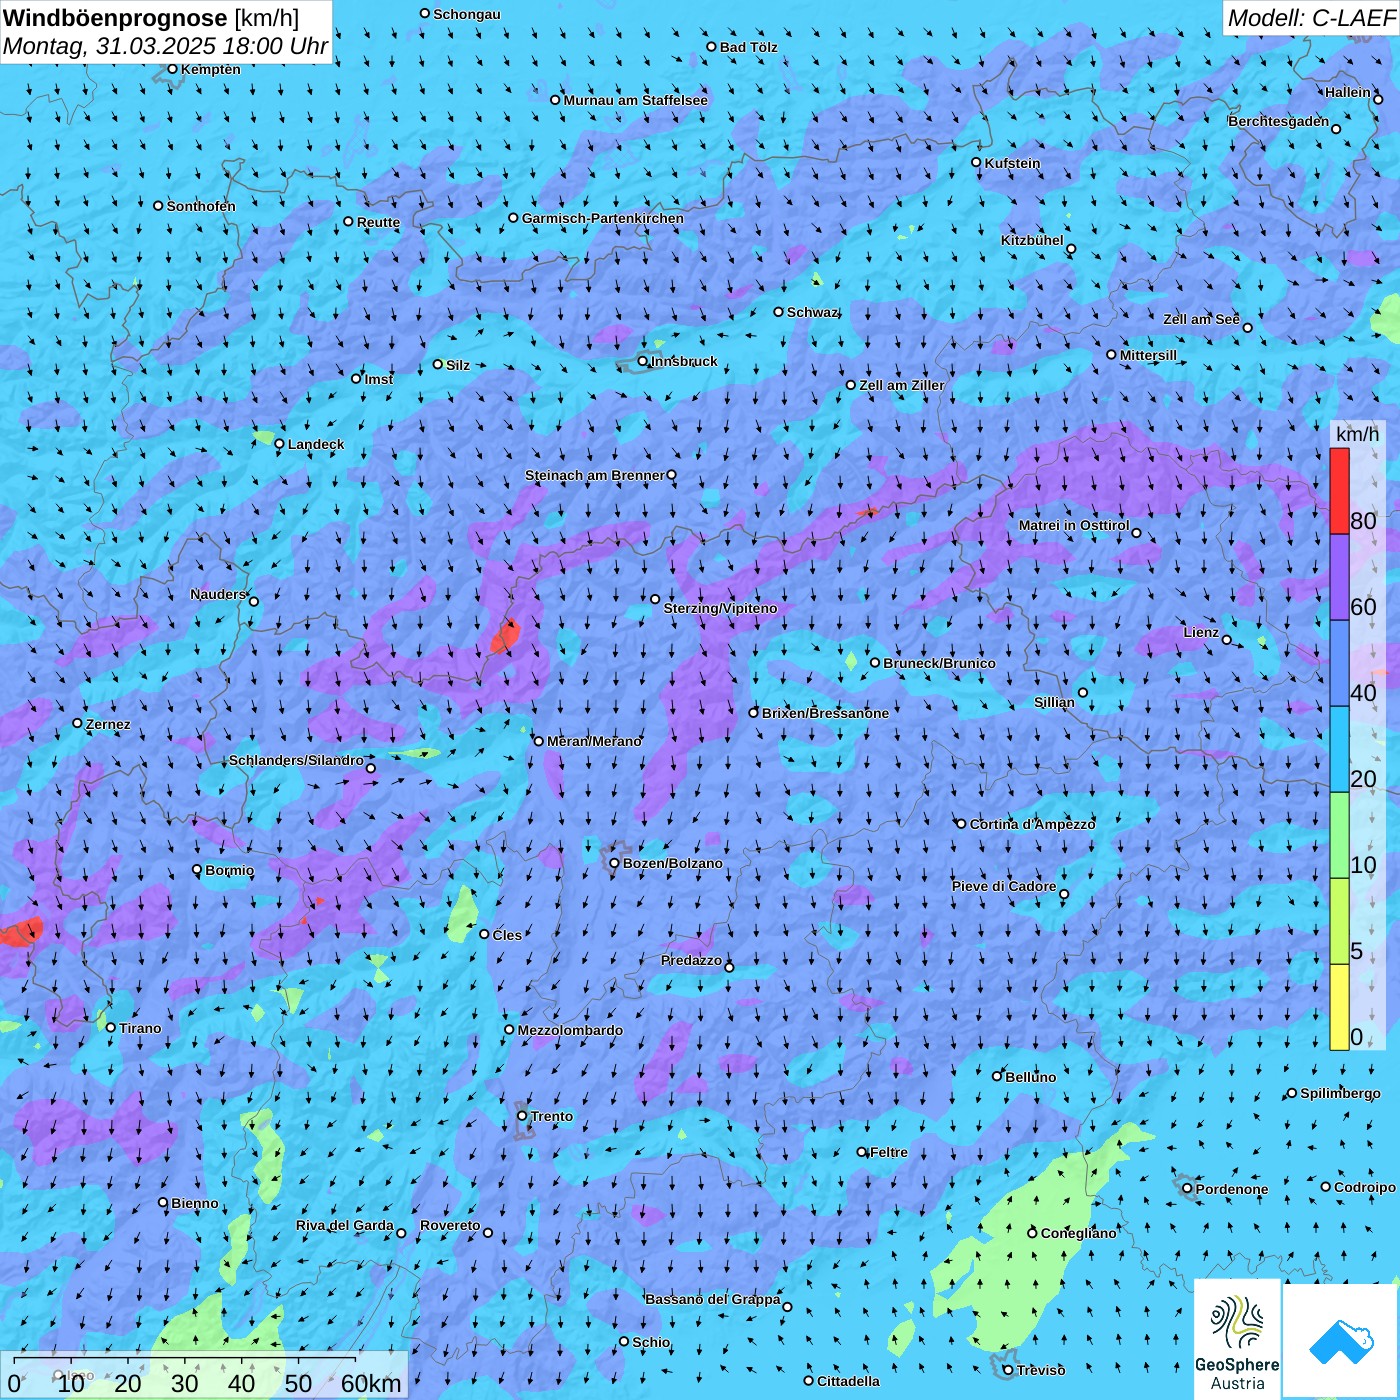Viewport: 1400px width, 1400px height.
Task: Click the Meran/Merano label
Action: click(x=594, y=741)
